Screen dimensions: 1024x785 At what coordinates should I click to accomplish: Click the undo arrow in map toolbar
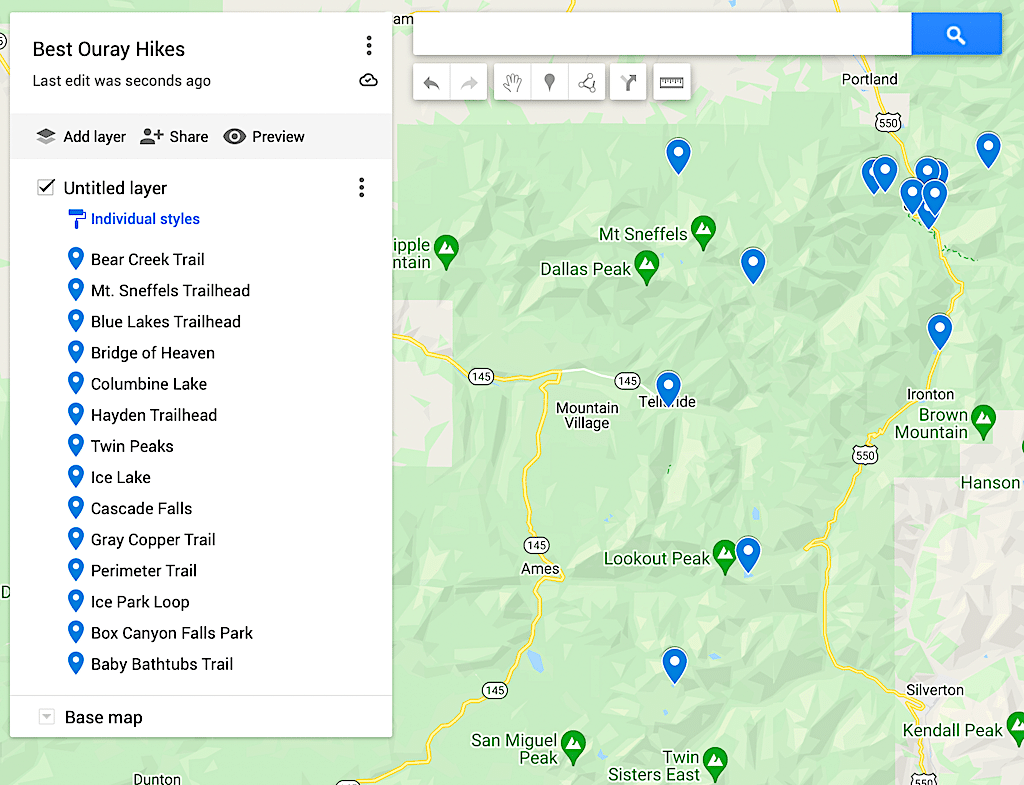click(x=432, y=83)
